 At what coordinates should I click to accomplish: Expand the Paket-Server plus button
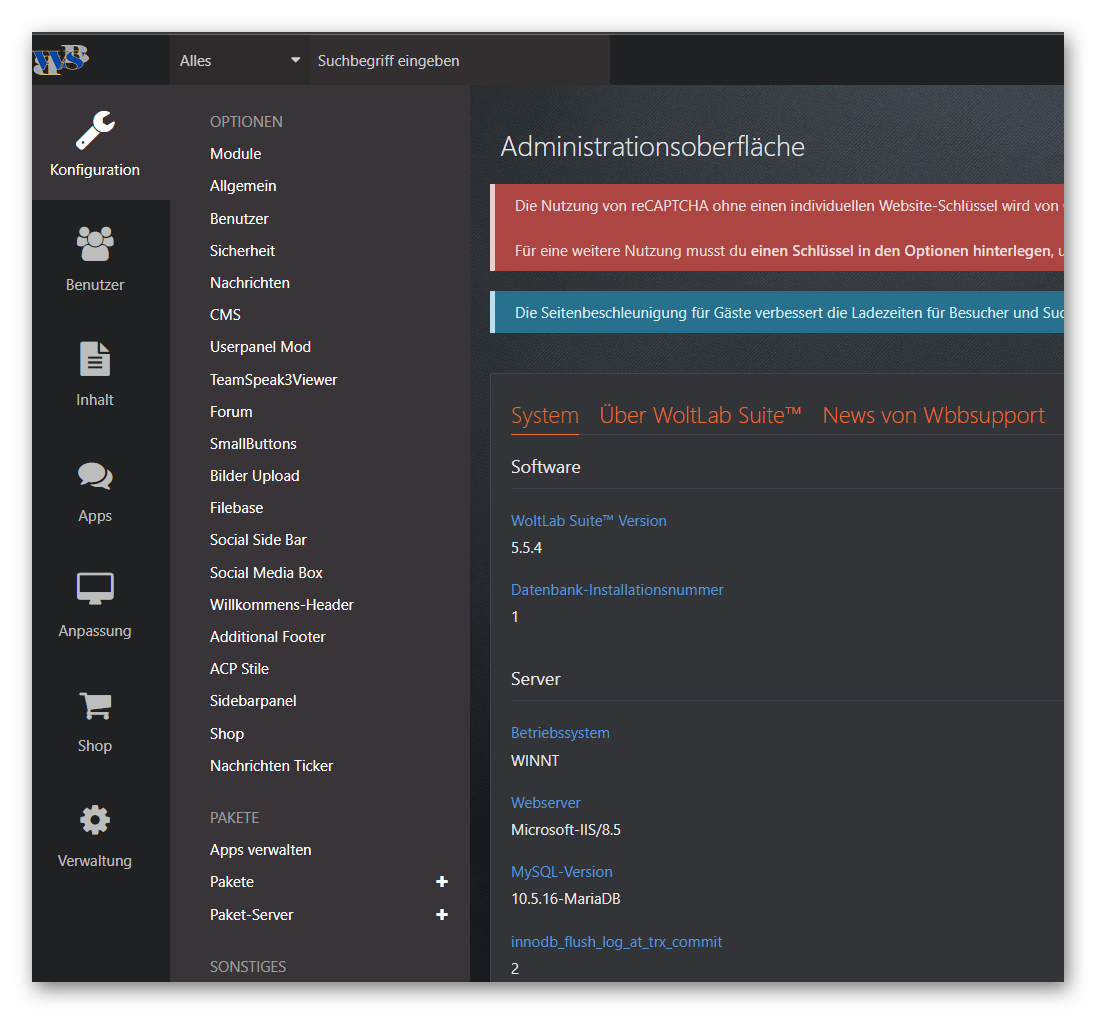pyautogui.click(x=442, y=915)
